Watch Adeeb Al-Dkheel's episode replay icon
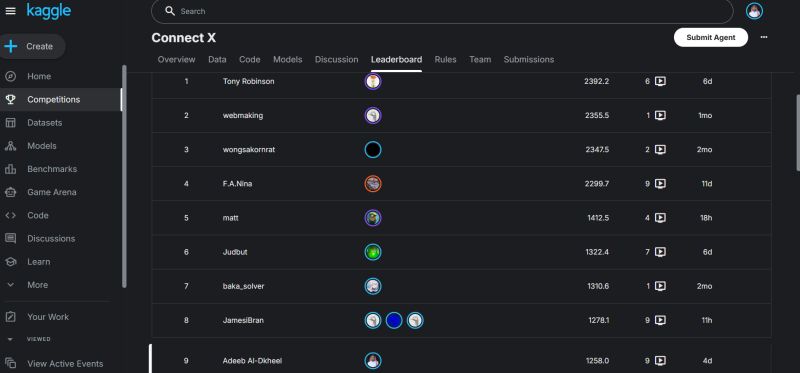 pyautogui.click(x=660, y=361)
